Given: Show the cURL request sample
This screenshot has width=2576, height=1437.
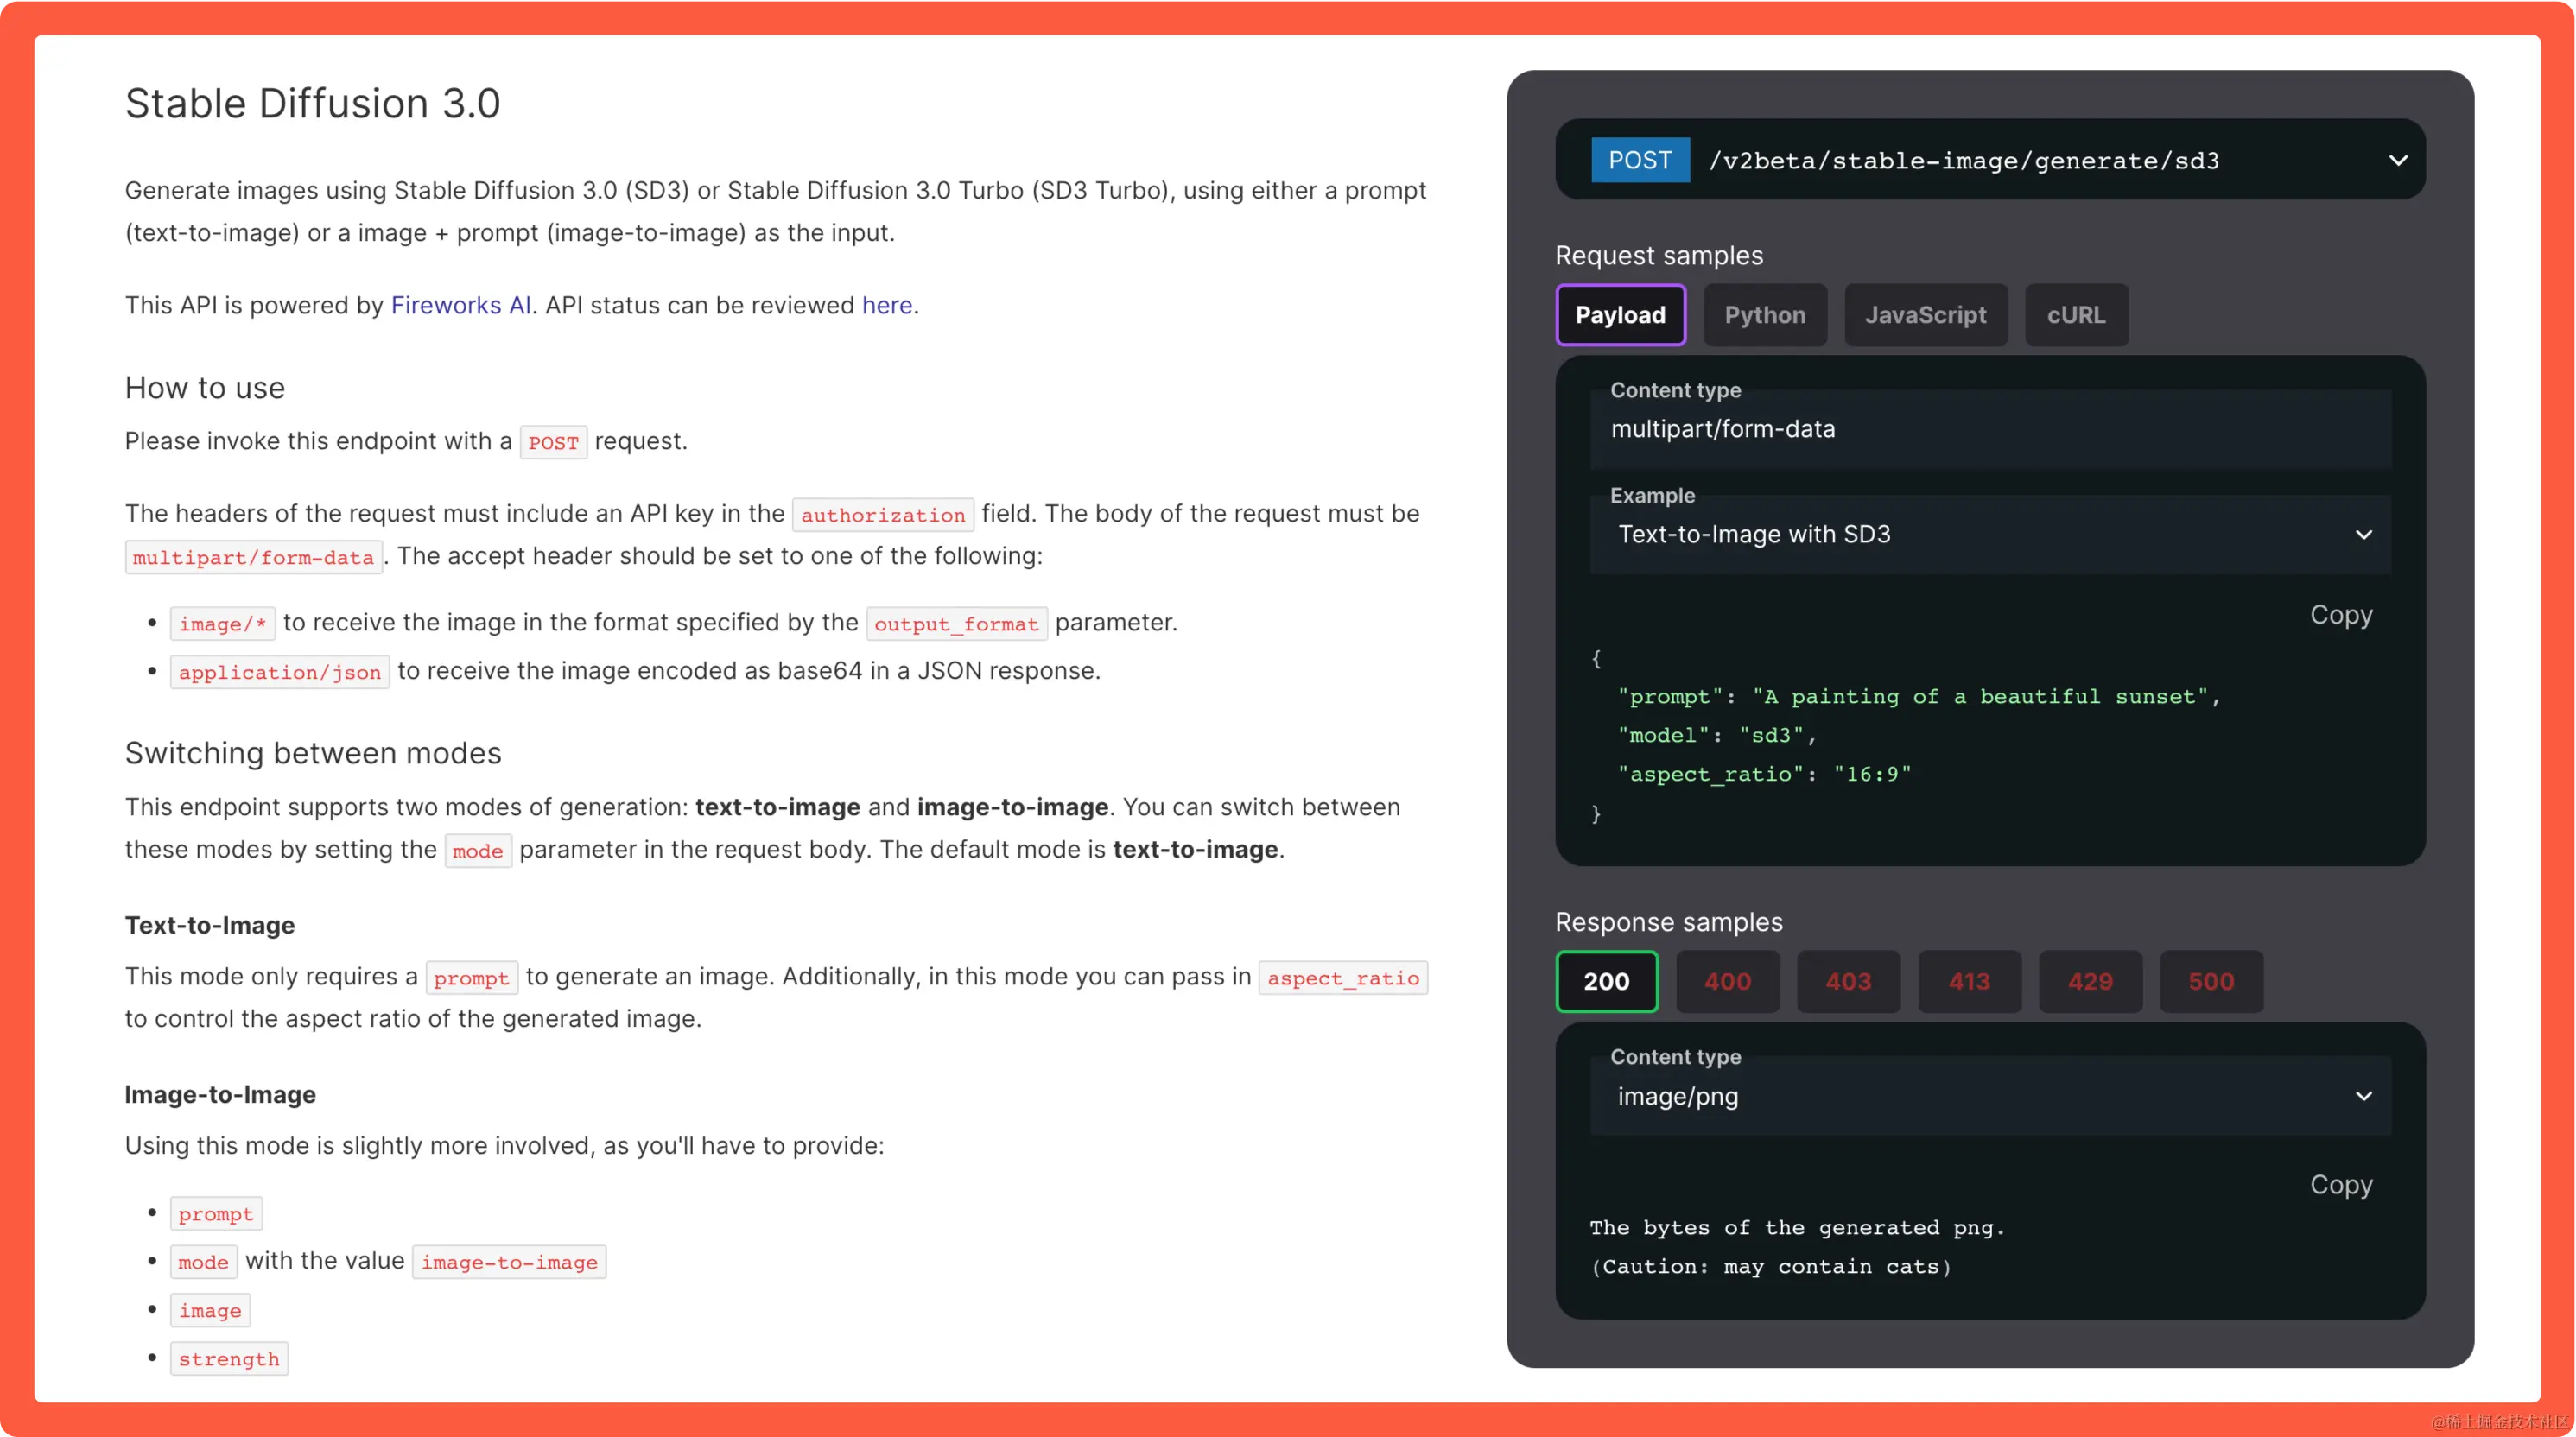Looking at the screenshot, I should (x=2075, y=315).
